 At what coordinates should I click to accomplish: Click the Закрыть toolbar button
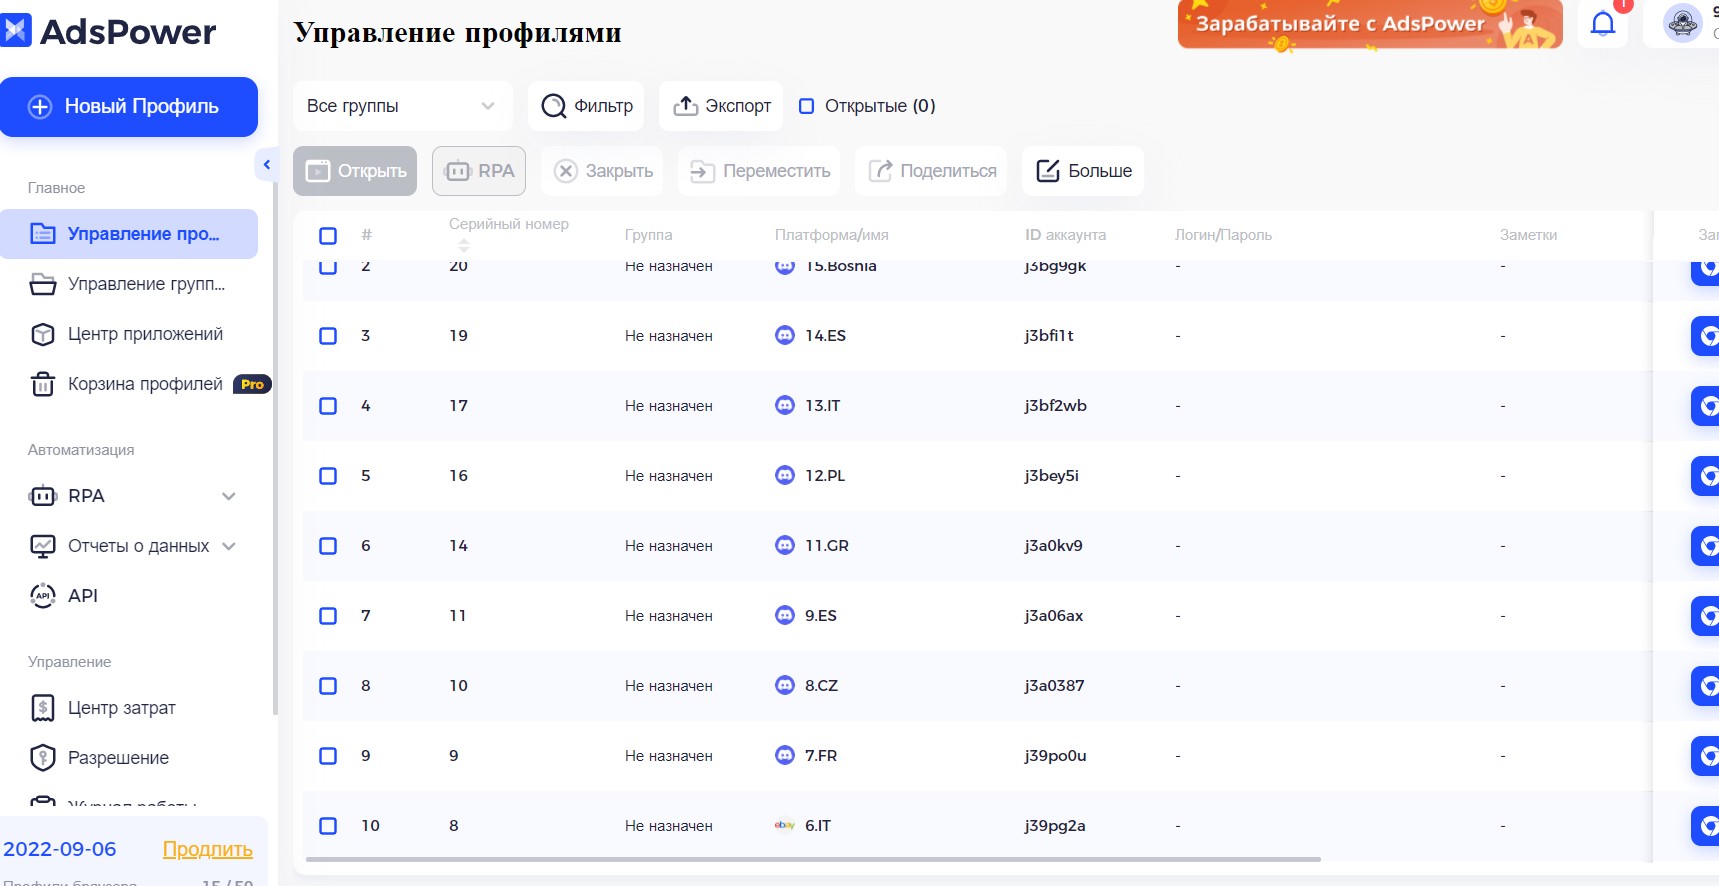click(603, 171)
